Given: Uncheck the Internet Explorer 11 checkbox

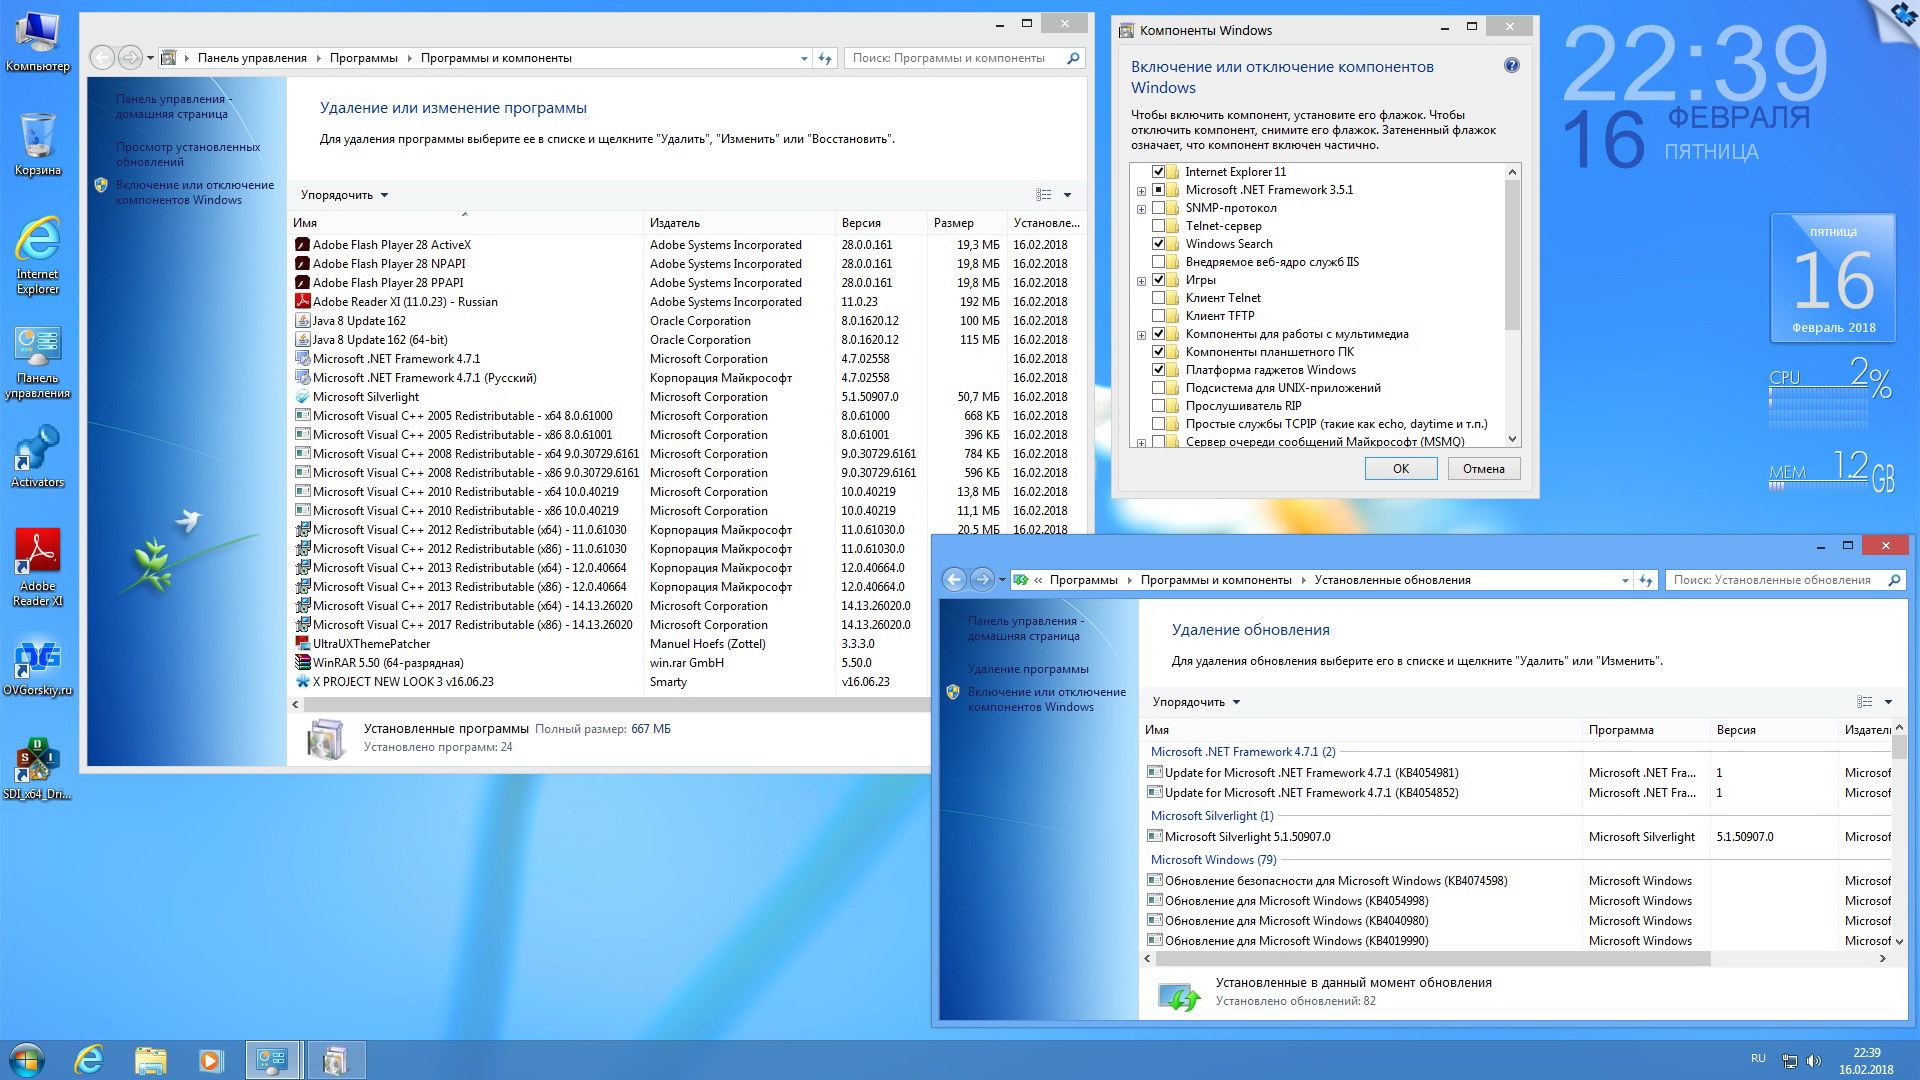Looking at the screenshot, I should tap(1159, 172).
